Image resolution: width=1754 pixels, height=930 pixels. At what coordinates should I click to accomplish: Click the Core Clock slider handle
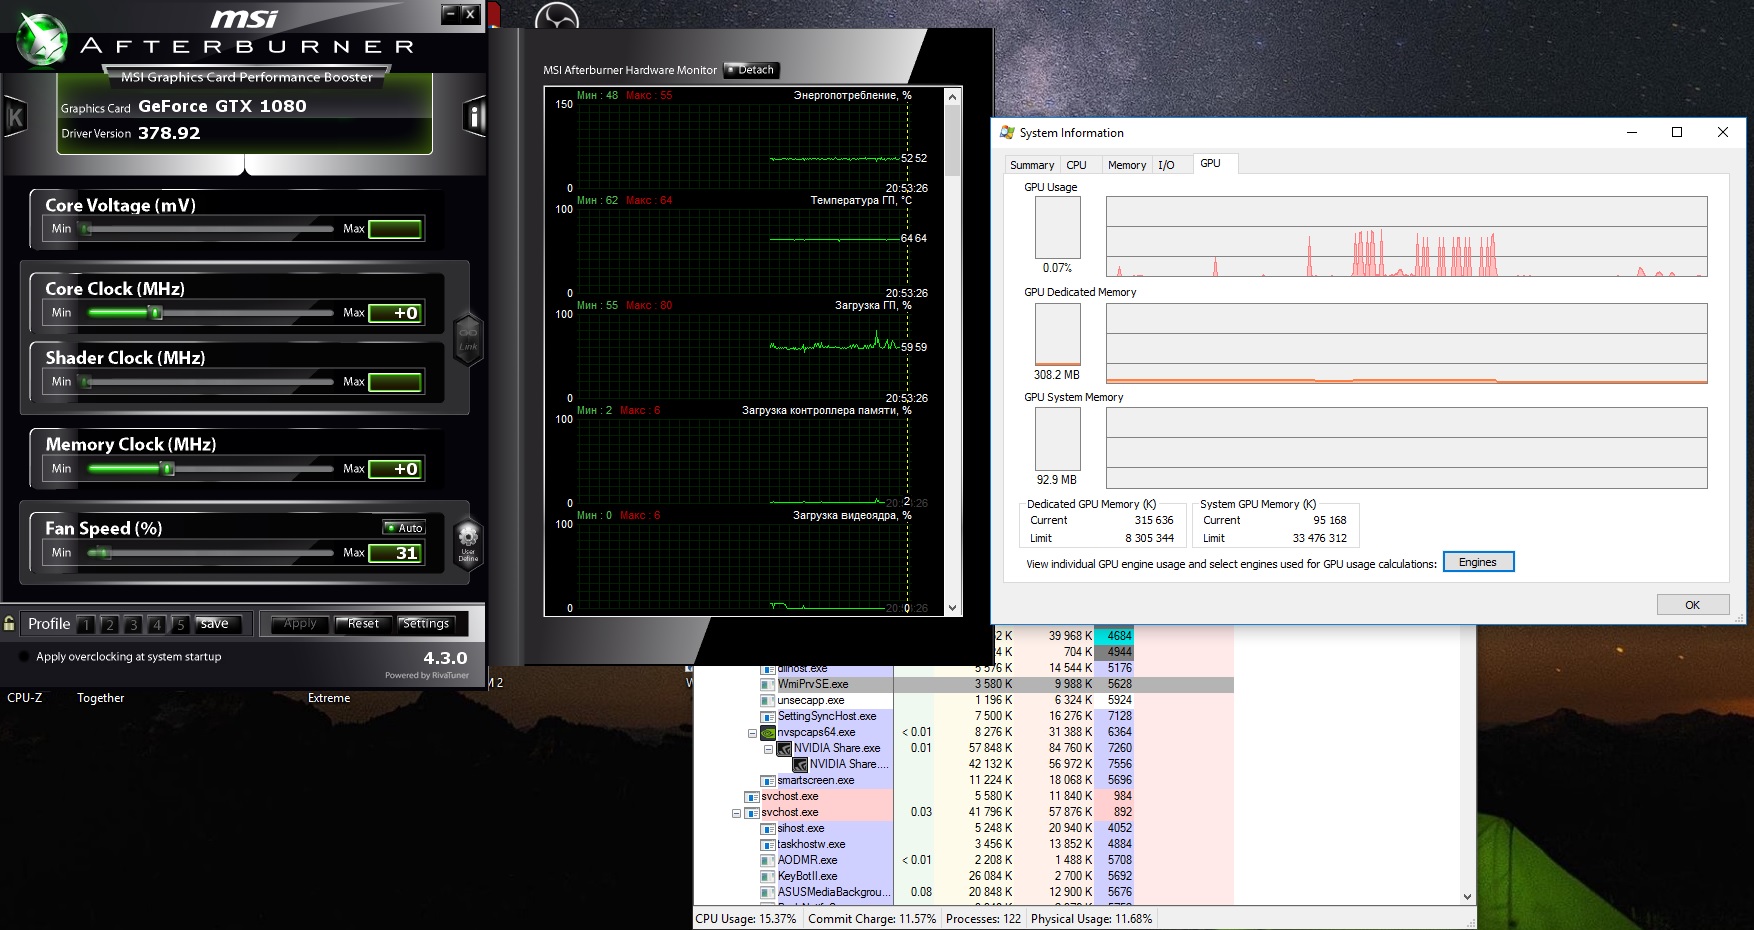(x=155, y=313)
